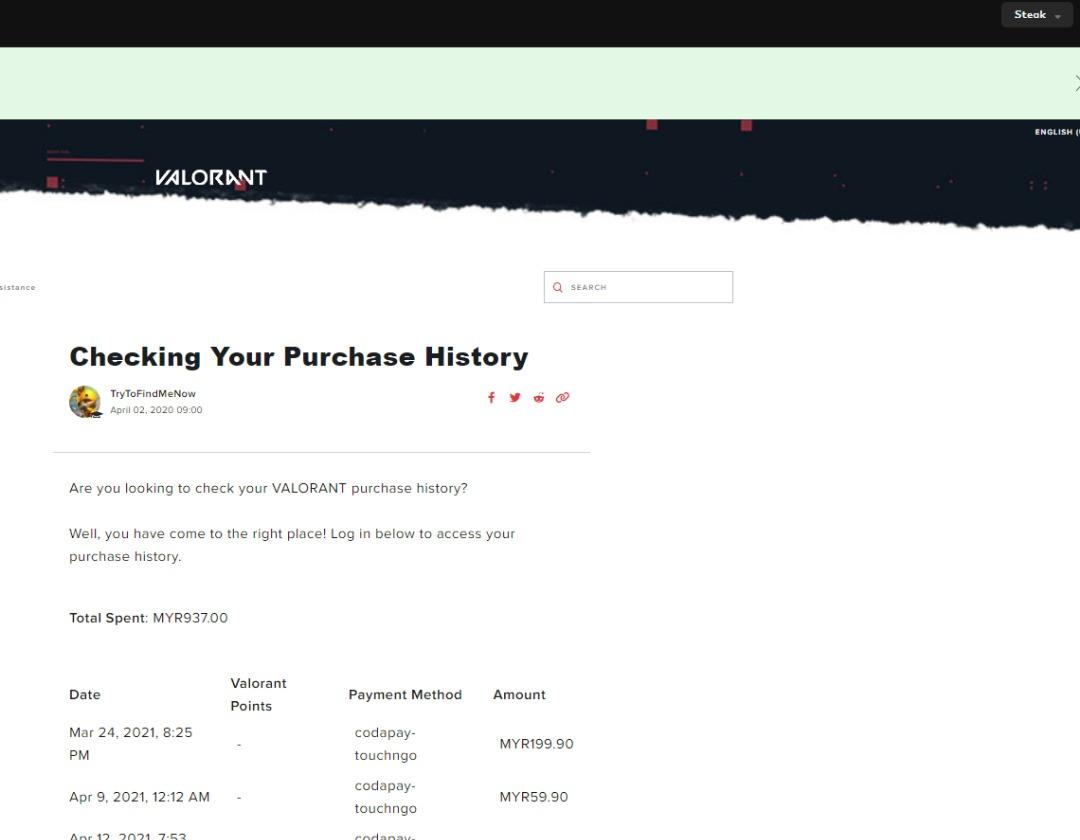Open the author's duck avatar
The width and height of the screenshot is (1080, 840).
[x=85, y=402]
